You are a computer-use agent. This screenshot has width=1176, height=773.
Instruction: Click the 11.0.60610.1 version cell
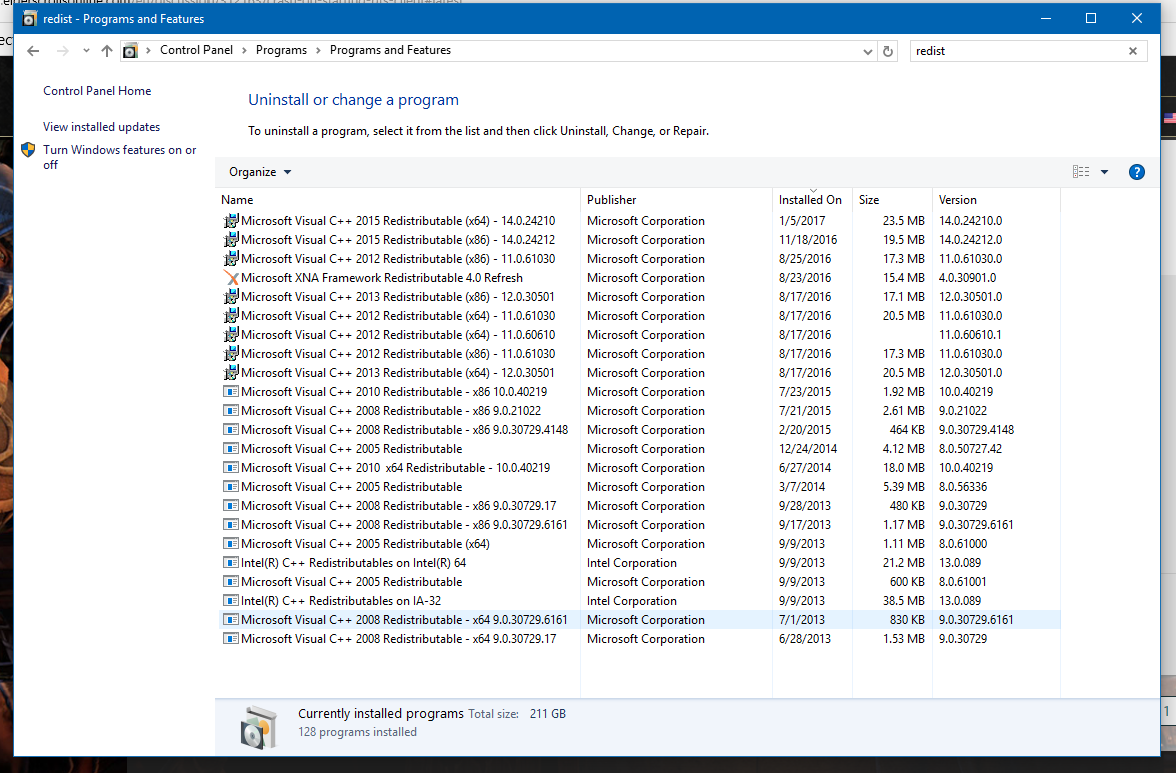tap(970, 334)
